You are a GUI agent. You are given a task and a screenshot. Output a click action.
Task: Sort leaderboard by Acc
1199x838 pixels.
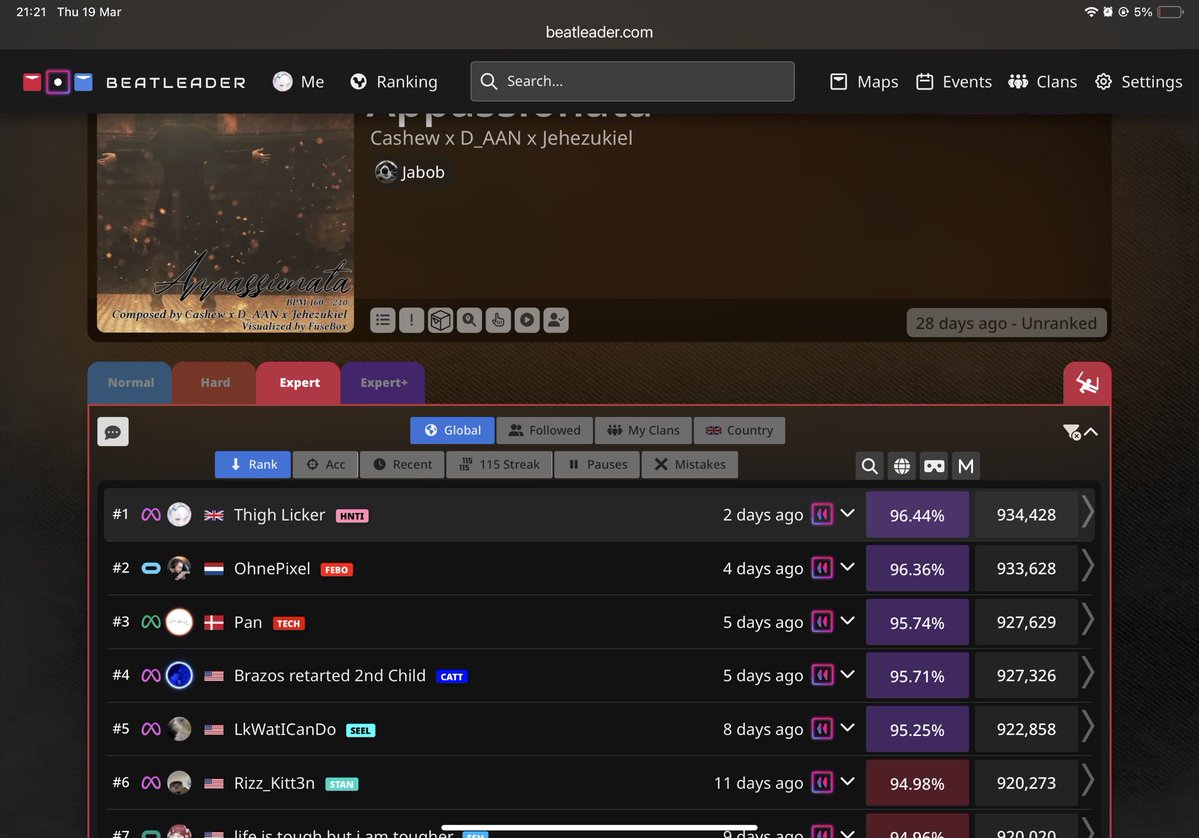[326, 464]
